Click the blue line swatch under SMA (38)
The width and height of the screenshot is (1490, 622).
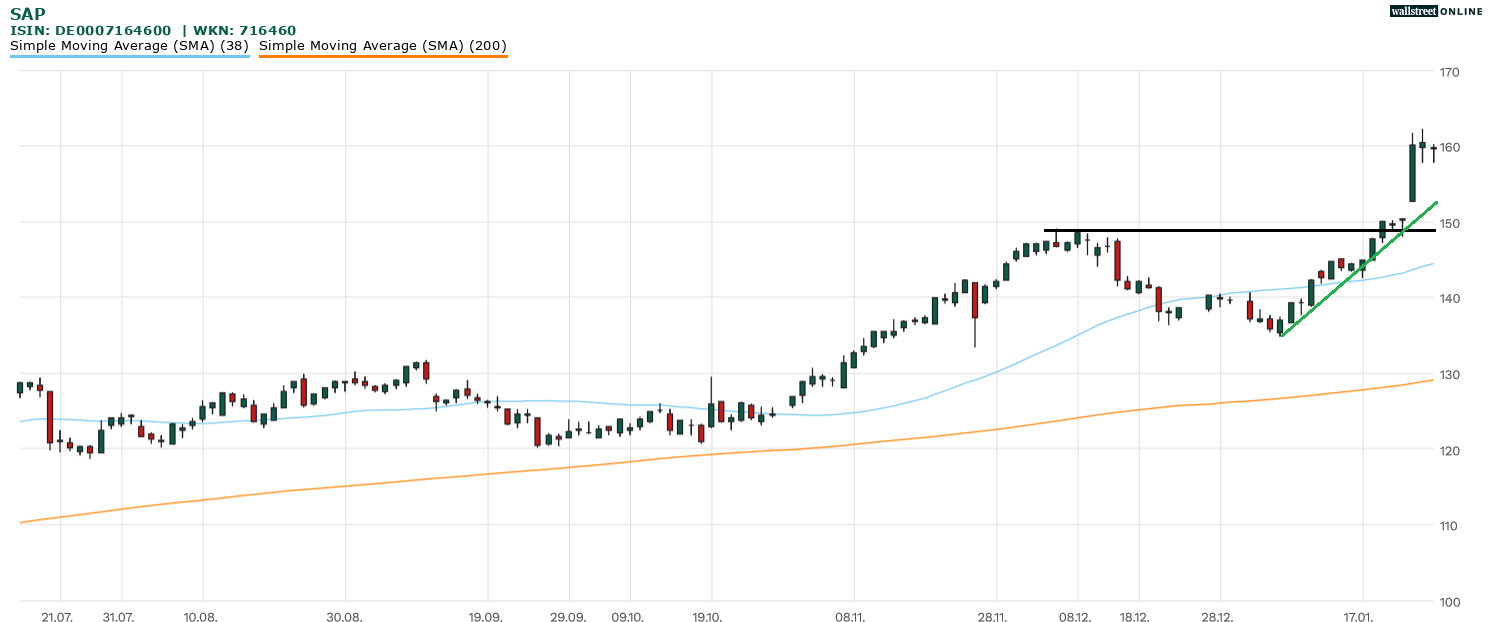point(129,56)
